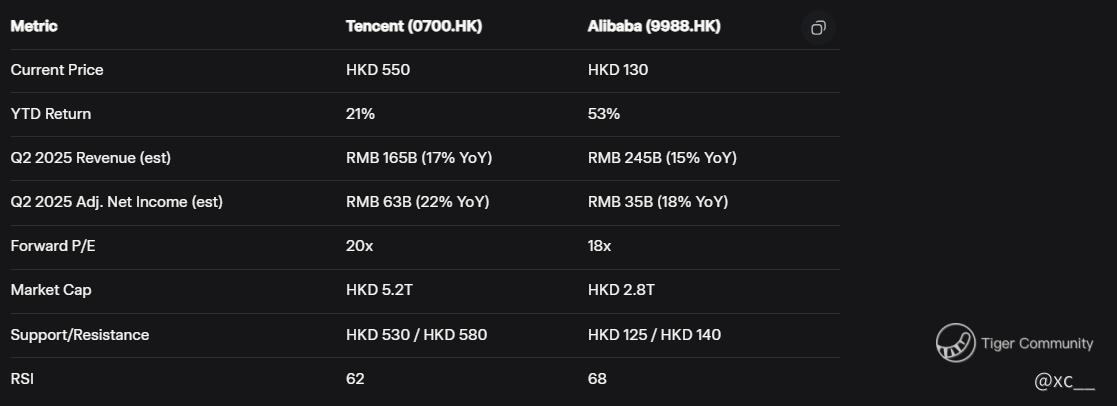The height and width of the screenshot is (406, 1117).
Task: Click Tencent's RMB 165B revenue cell
Action: point(419,158)
